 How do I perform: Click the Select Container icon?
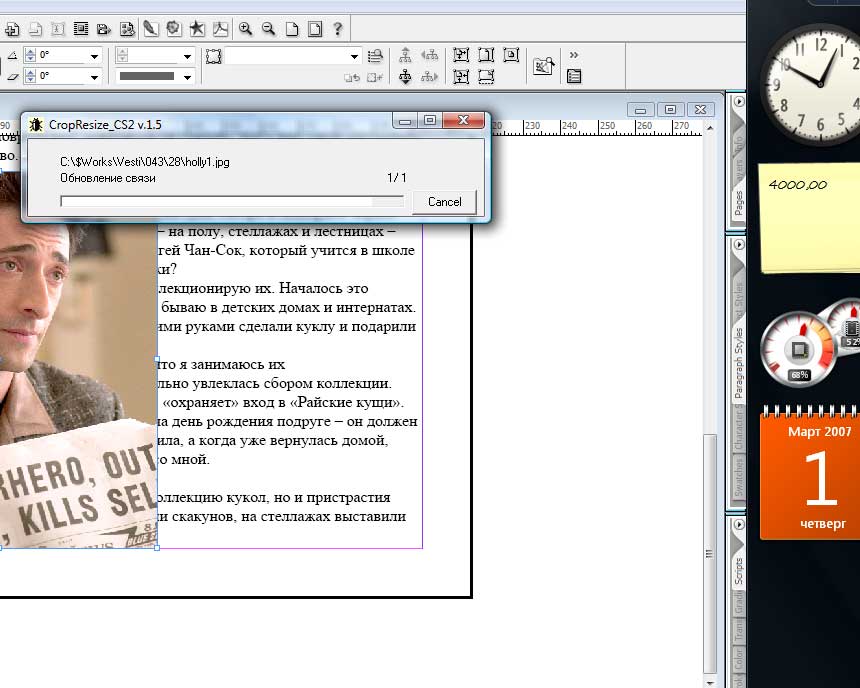(x=405, y=55)
